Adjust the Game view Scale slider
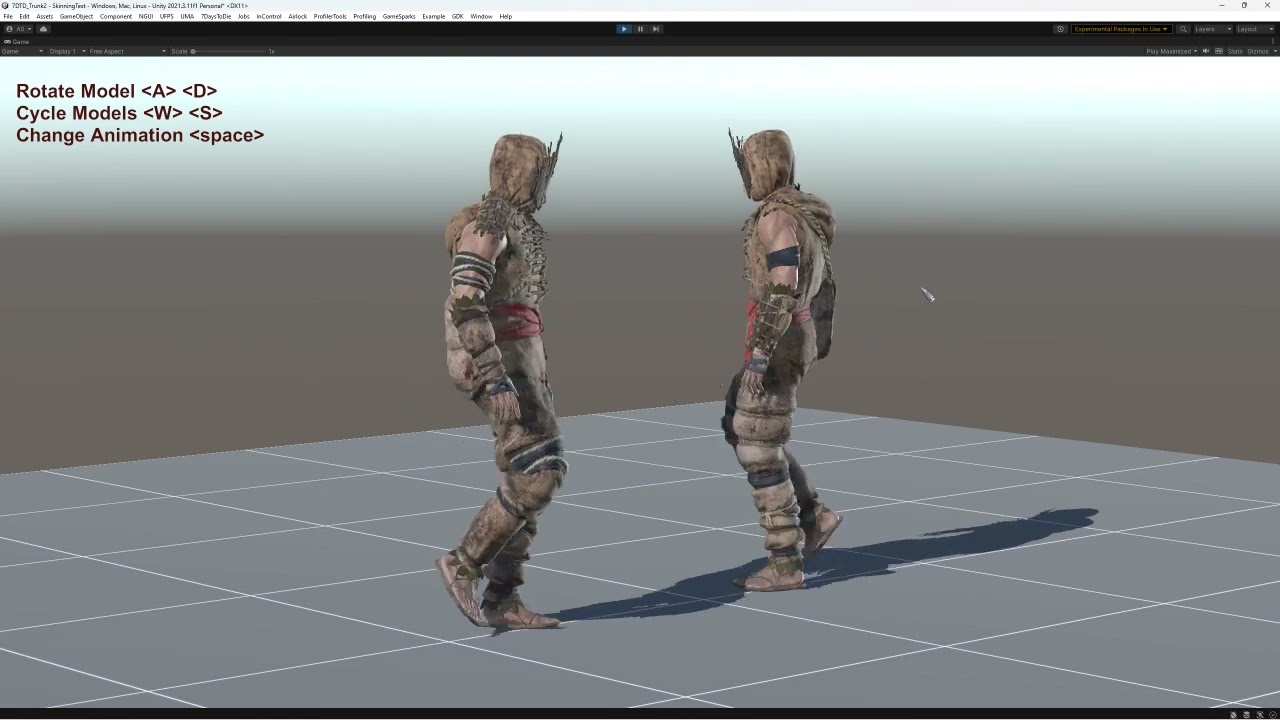The image size is (1280, 720). pos(229,51)
